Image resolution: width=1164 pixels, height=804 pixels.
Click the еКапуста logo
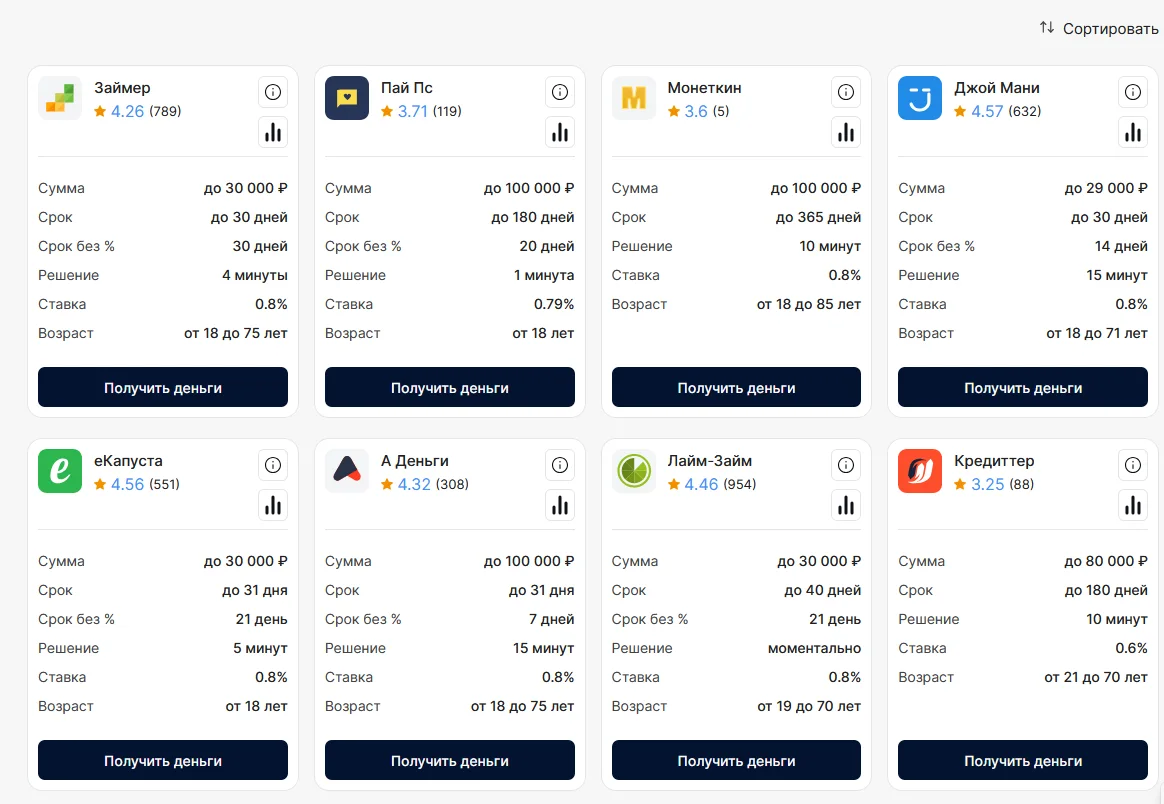tap(60, 471)
